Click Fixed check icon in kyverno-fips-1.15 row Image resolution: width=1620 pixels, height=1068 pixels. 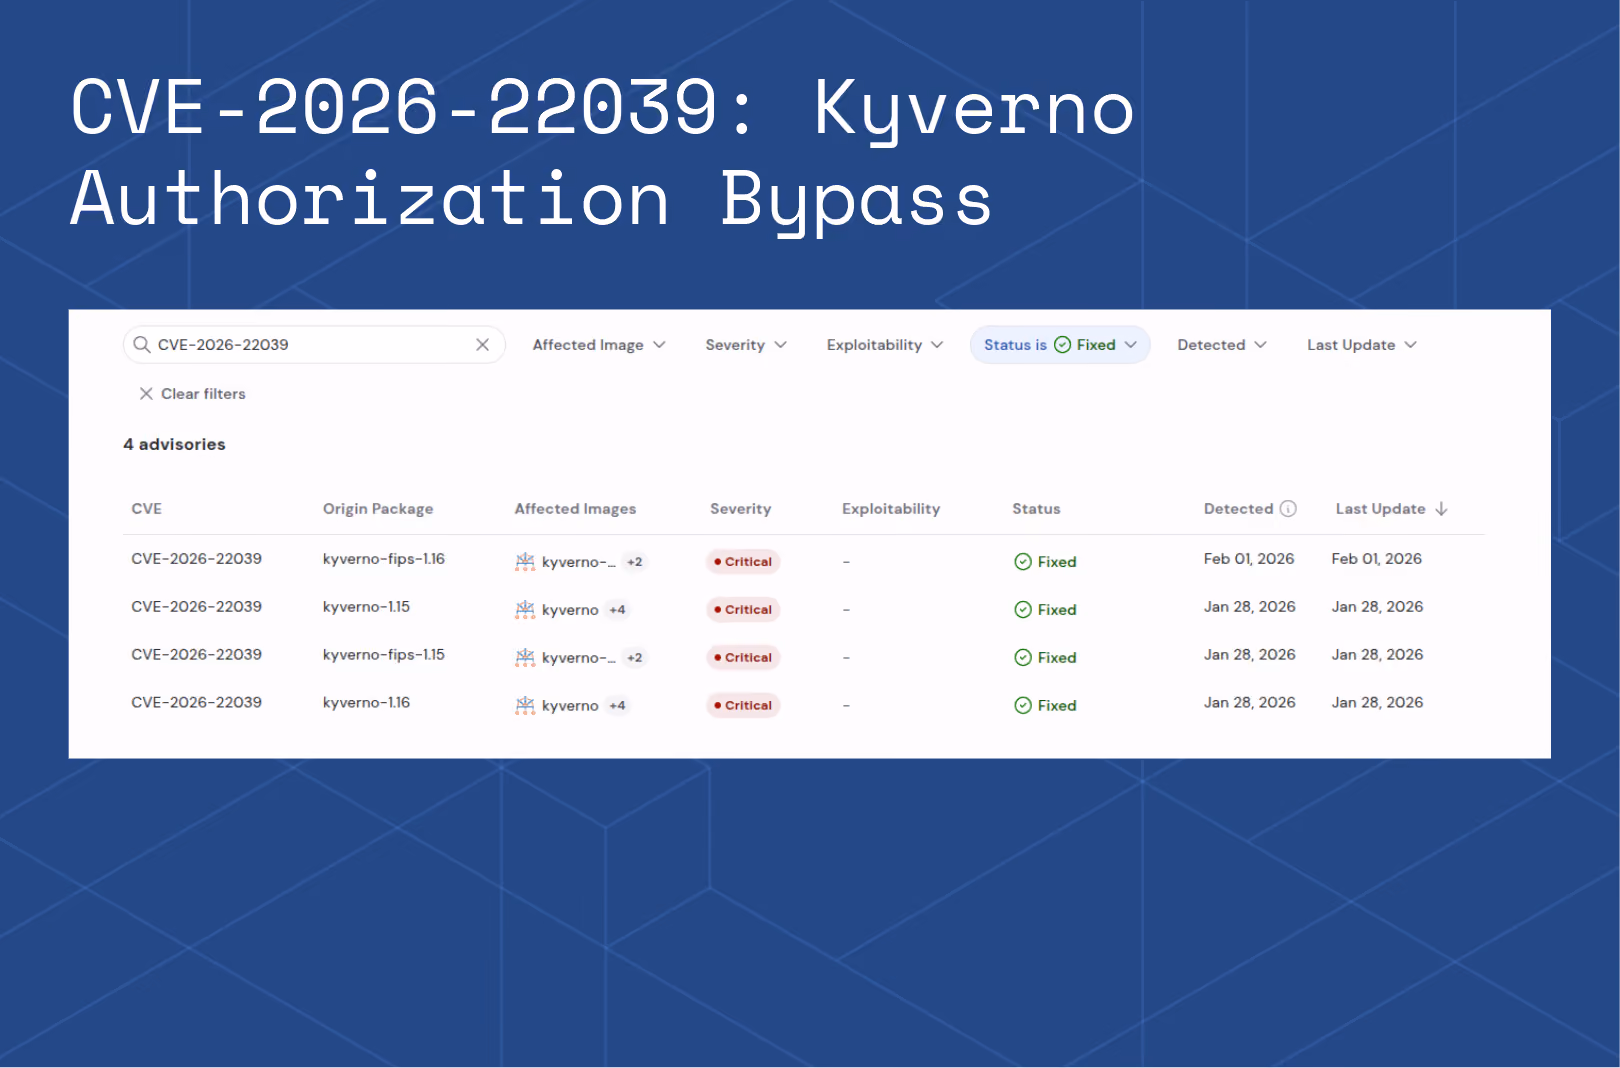pyautogui.click(x=1023, y=658)
